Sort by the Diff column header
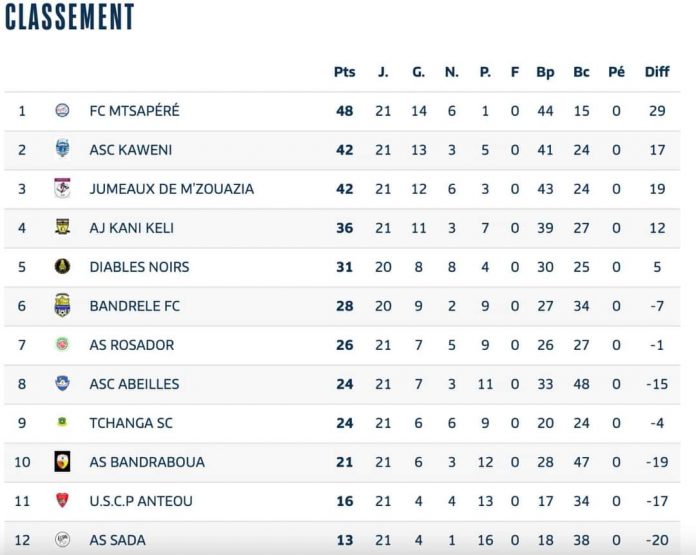 pyautogui.click(x=657, y=72)
